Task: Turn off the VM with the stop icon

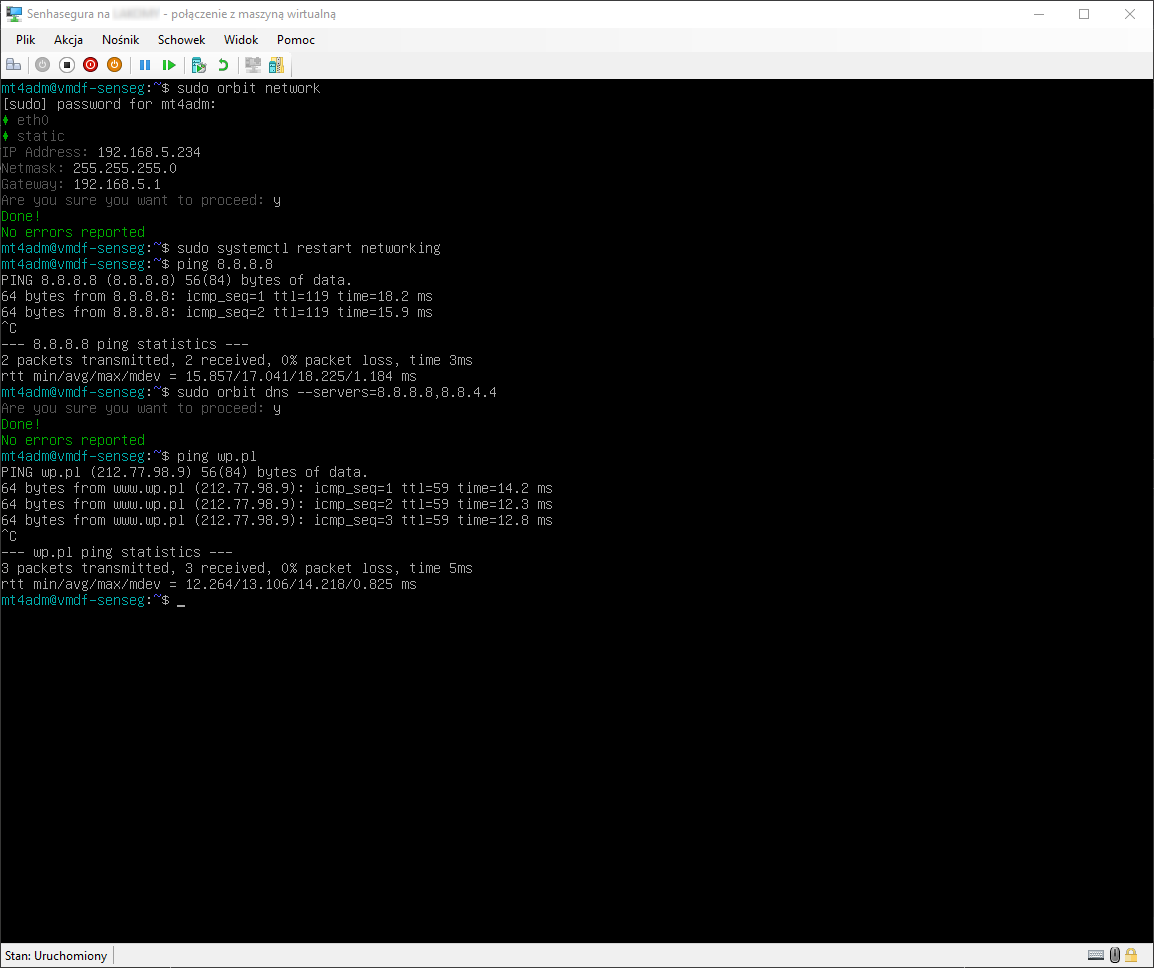Action: [67, 65]
